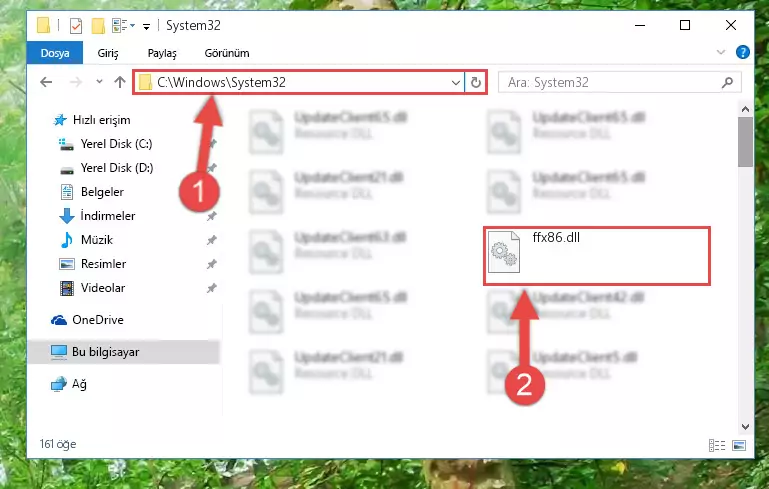Image resolution: width=769 pixels, height=489 pixels.
Task: Open the Help question mark icon
Action: pos(743,52)
